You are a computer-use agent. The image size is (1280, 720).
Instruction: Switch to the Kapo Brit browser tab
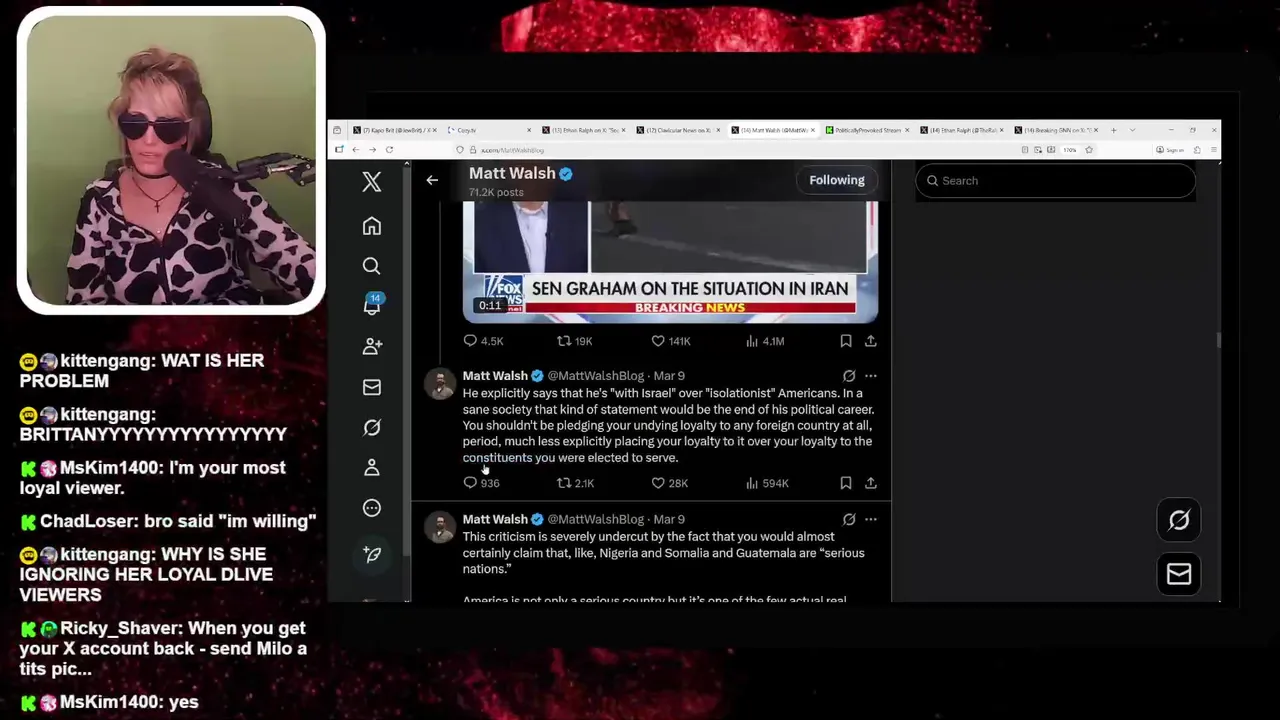click(x=394, y=130)
